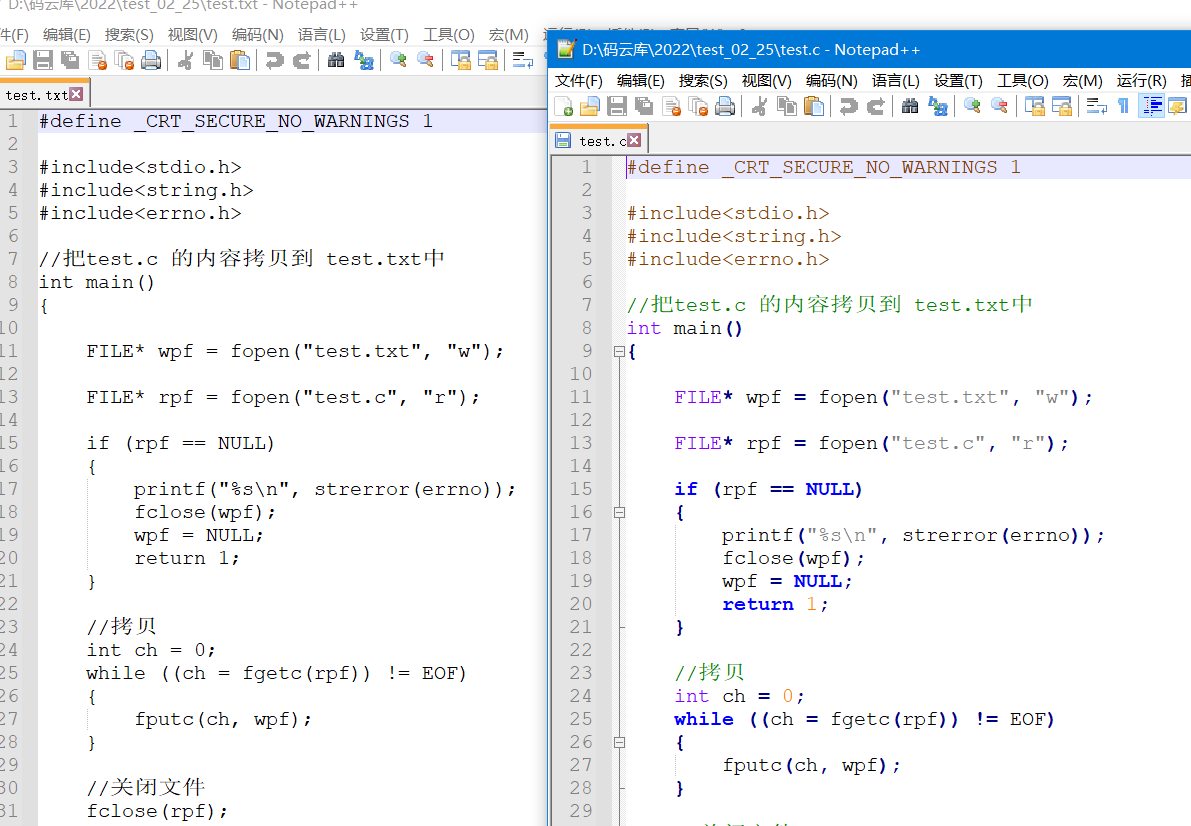Screen dimensions: 1191x826
Task: Toggle indent guide button in test.c toolbar
Action: pos(1151,106)
